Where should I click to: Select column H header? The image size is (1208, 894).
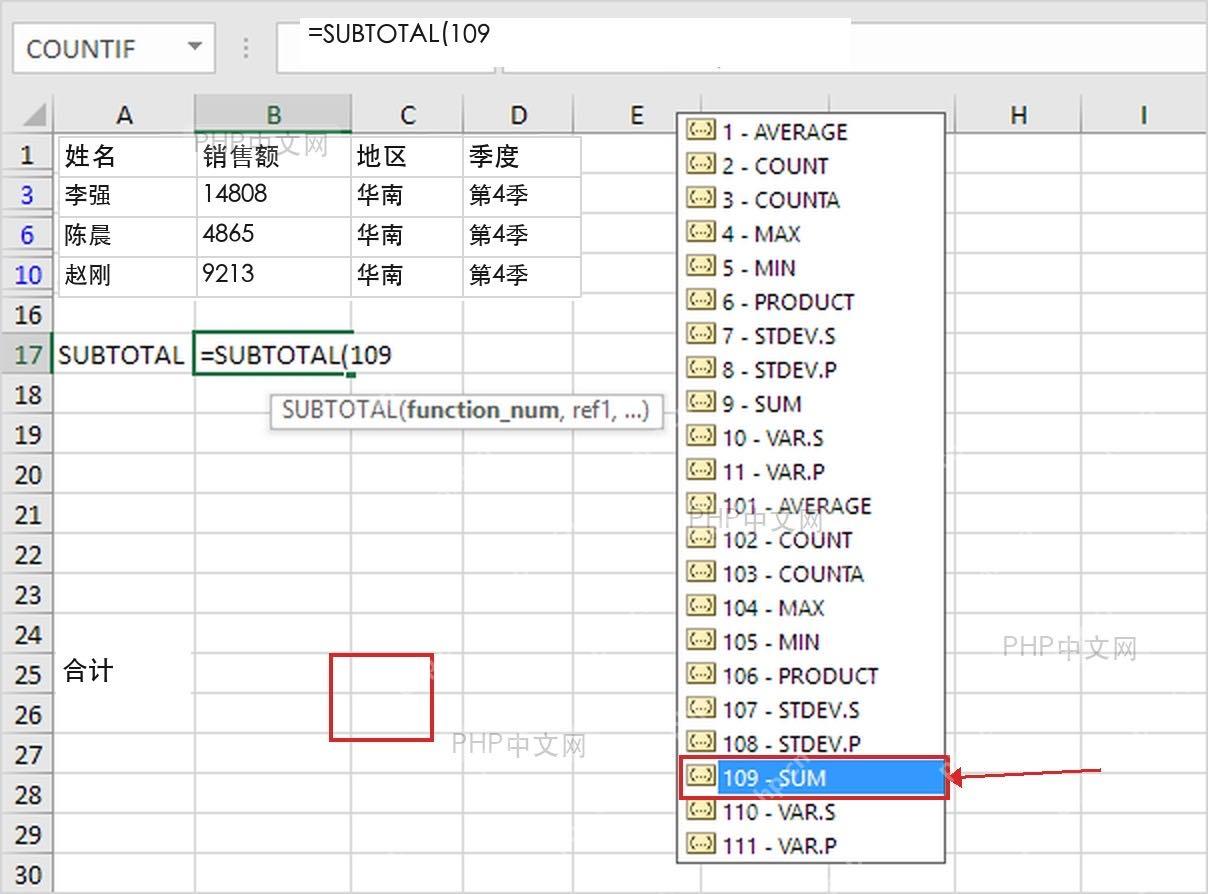[1018, 115]
